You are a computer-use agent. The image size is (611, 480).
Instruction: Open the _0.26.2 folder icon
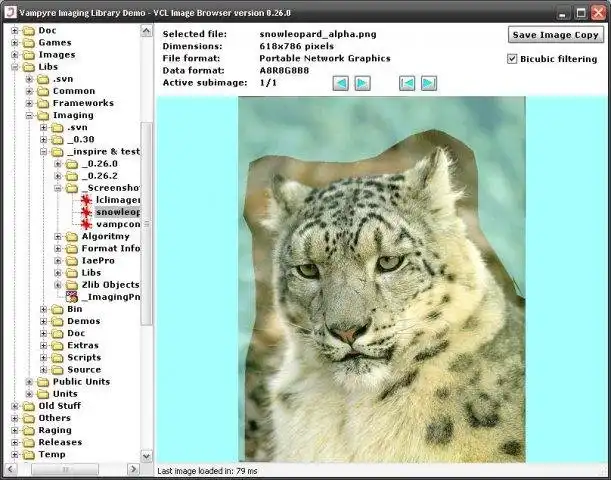(72, 176)
